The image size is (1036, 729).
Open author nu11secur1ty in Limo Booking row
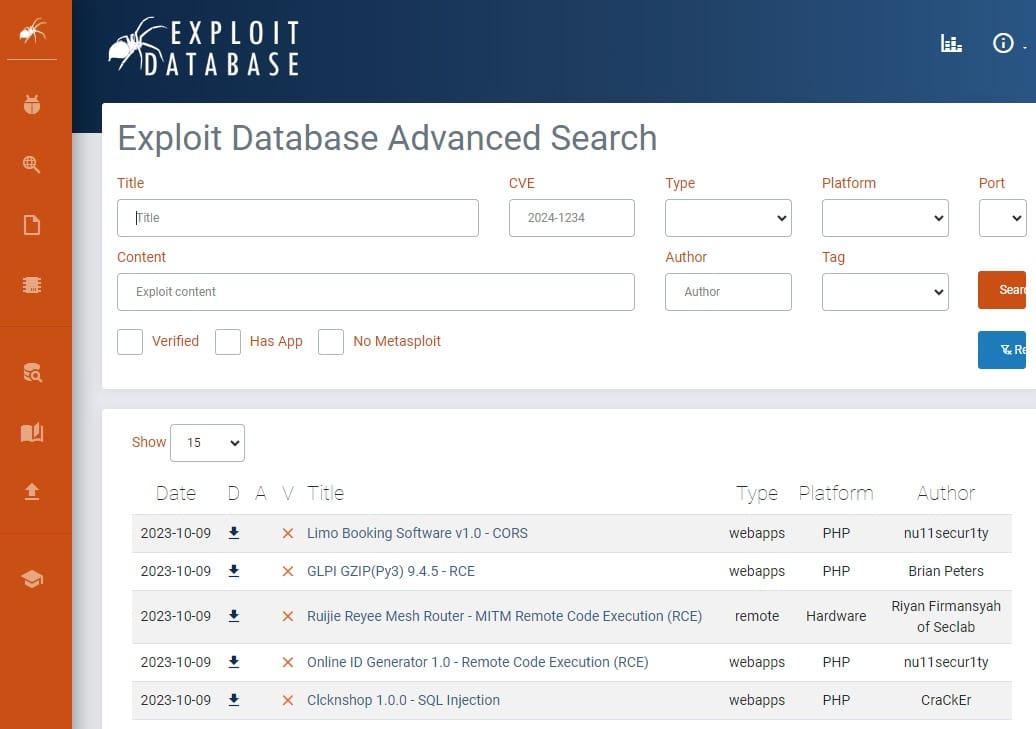tap(945, 533)
